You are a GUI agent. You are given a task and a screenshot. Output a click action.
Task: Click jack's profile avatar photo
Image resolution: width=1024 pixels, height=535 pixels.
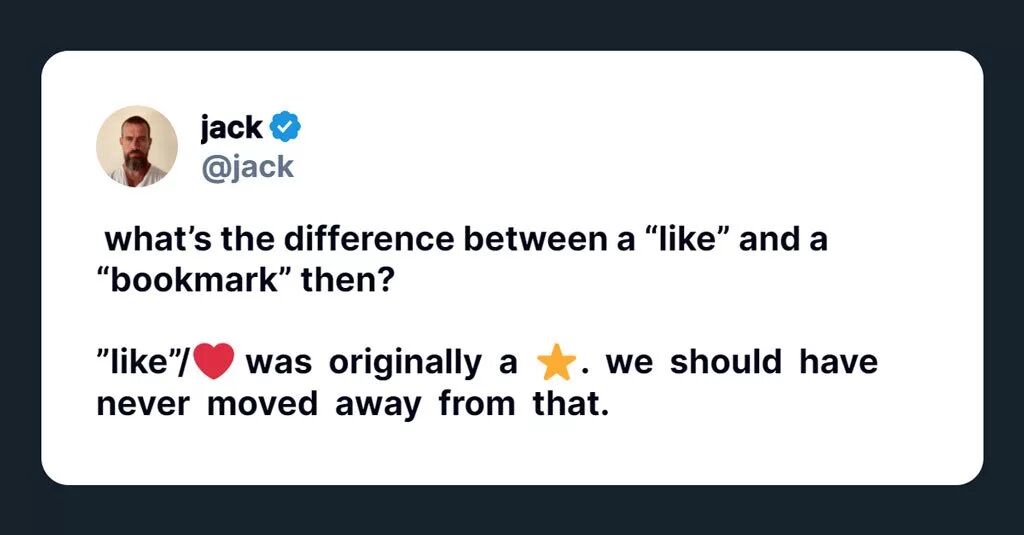137,146
